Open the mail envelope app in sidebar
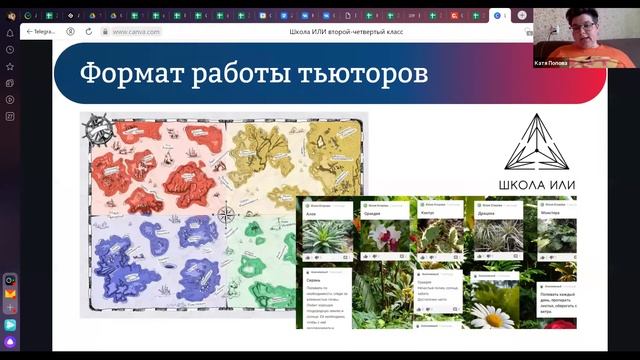 pos(10,294)
